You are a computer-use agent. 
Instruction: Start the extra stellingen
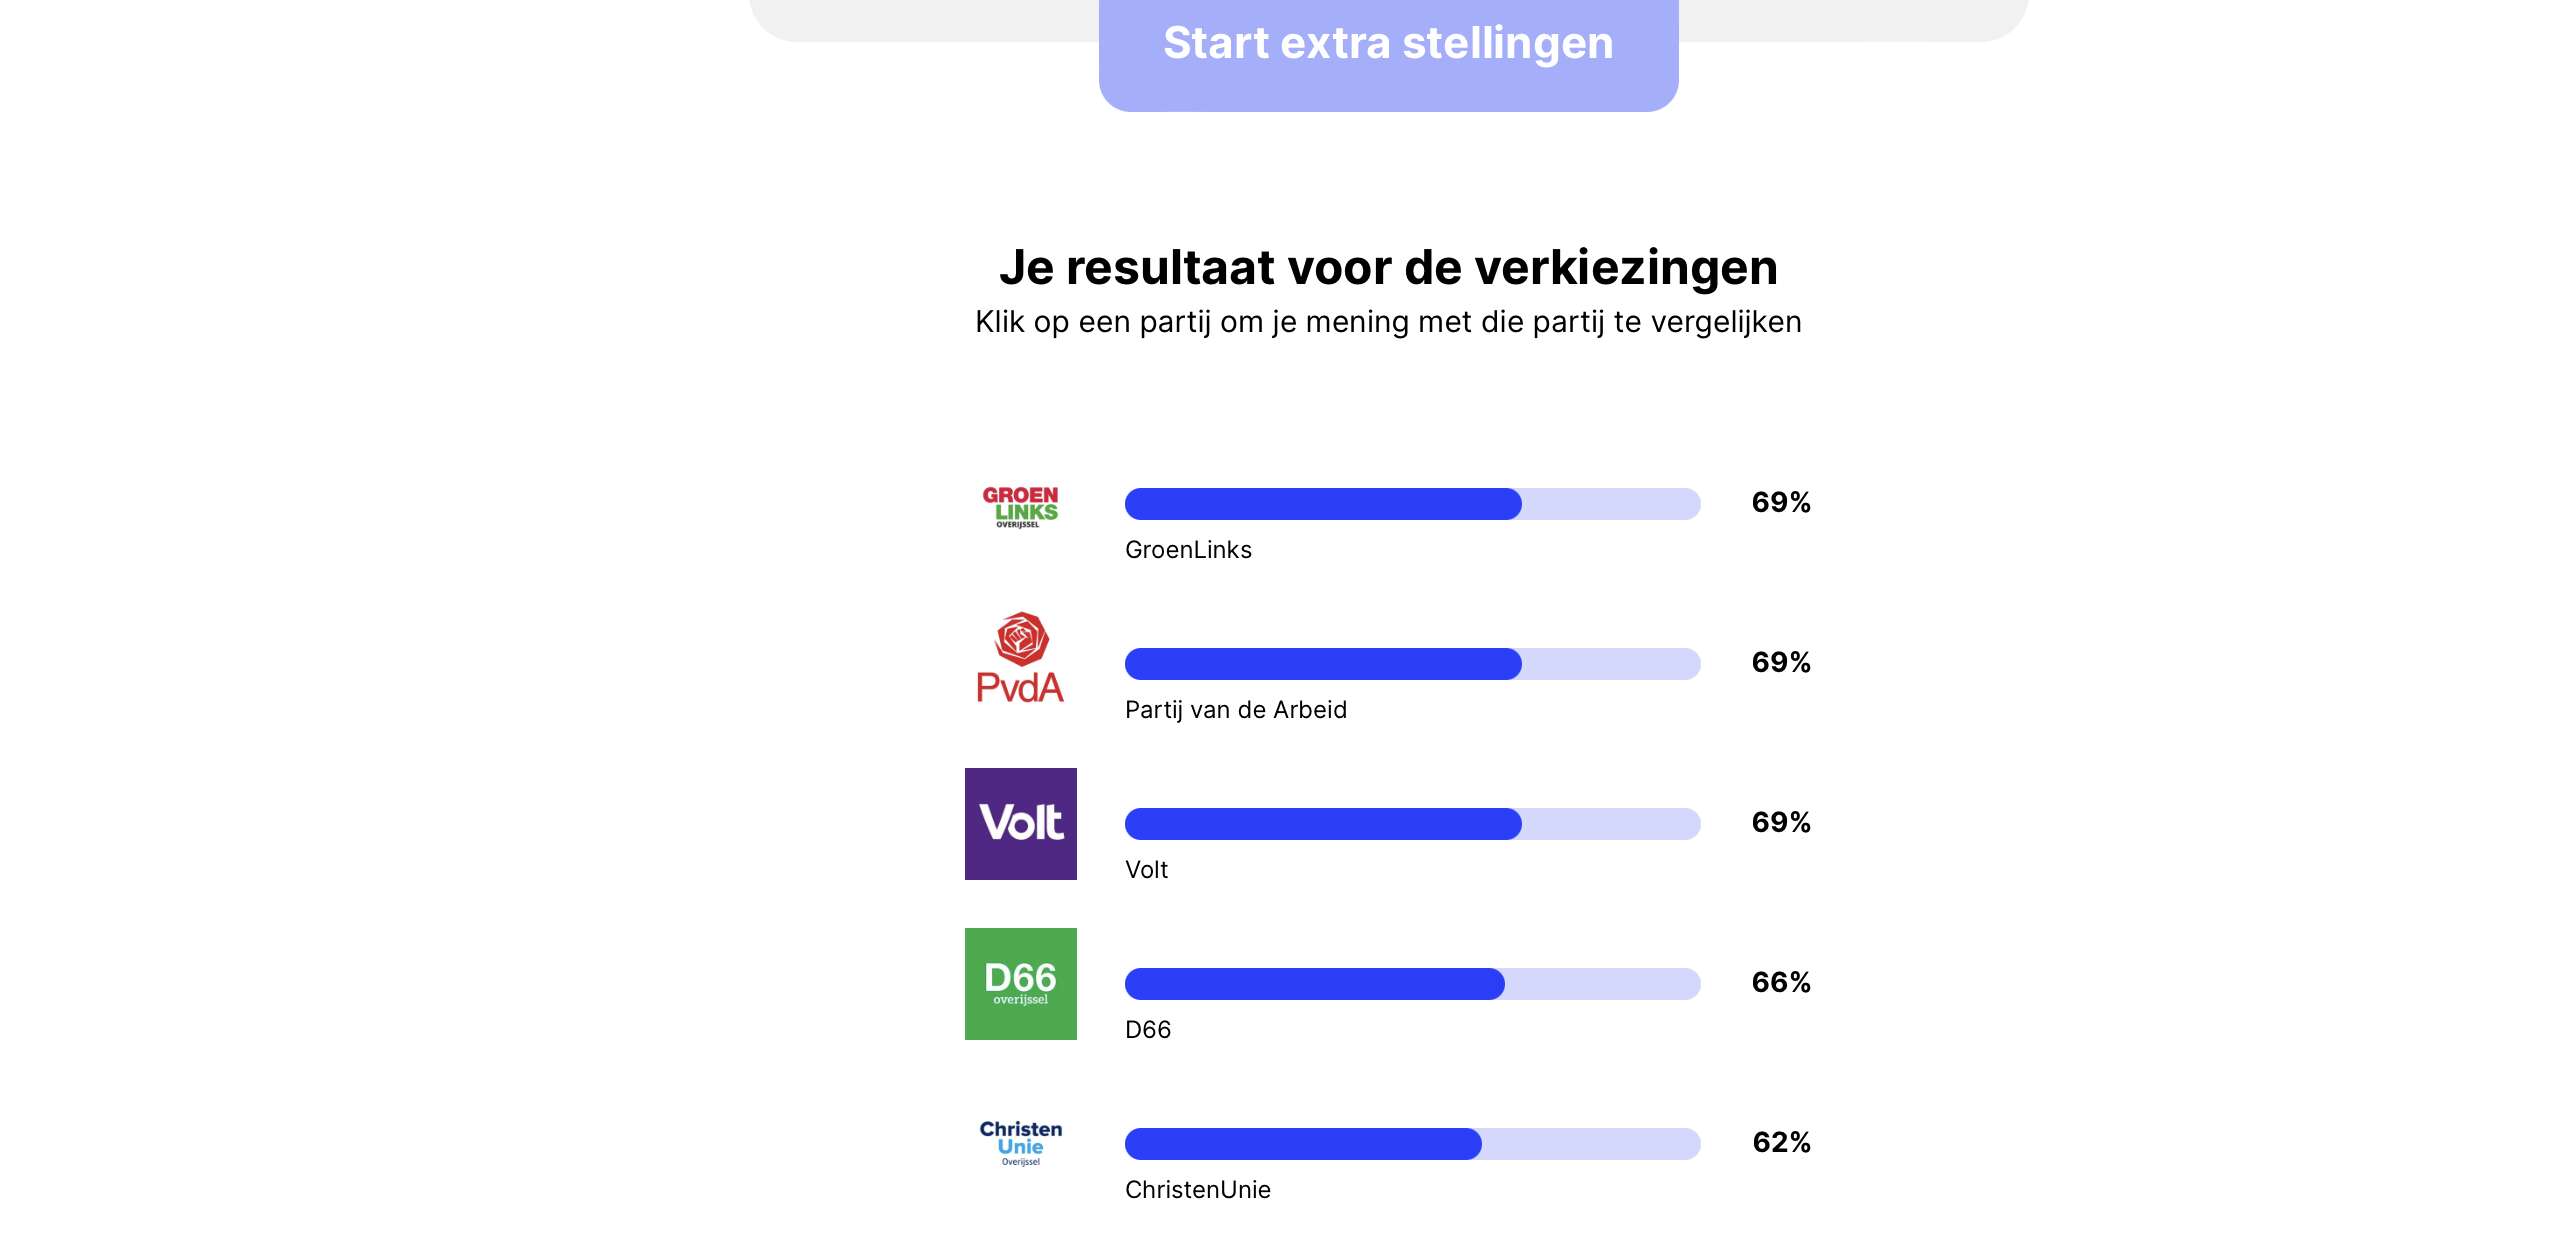(1388, 50)
